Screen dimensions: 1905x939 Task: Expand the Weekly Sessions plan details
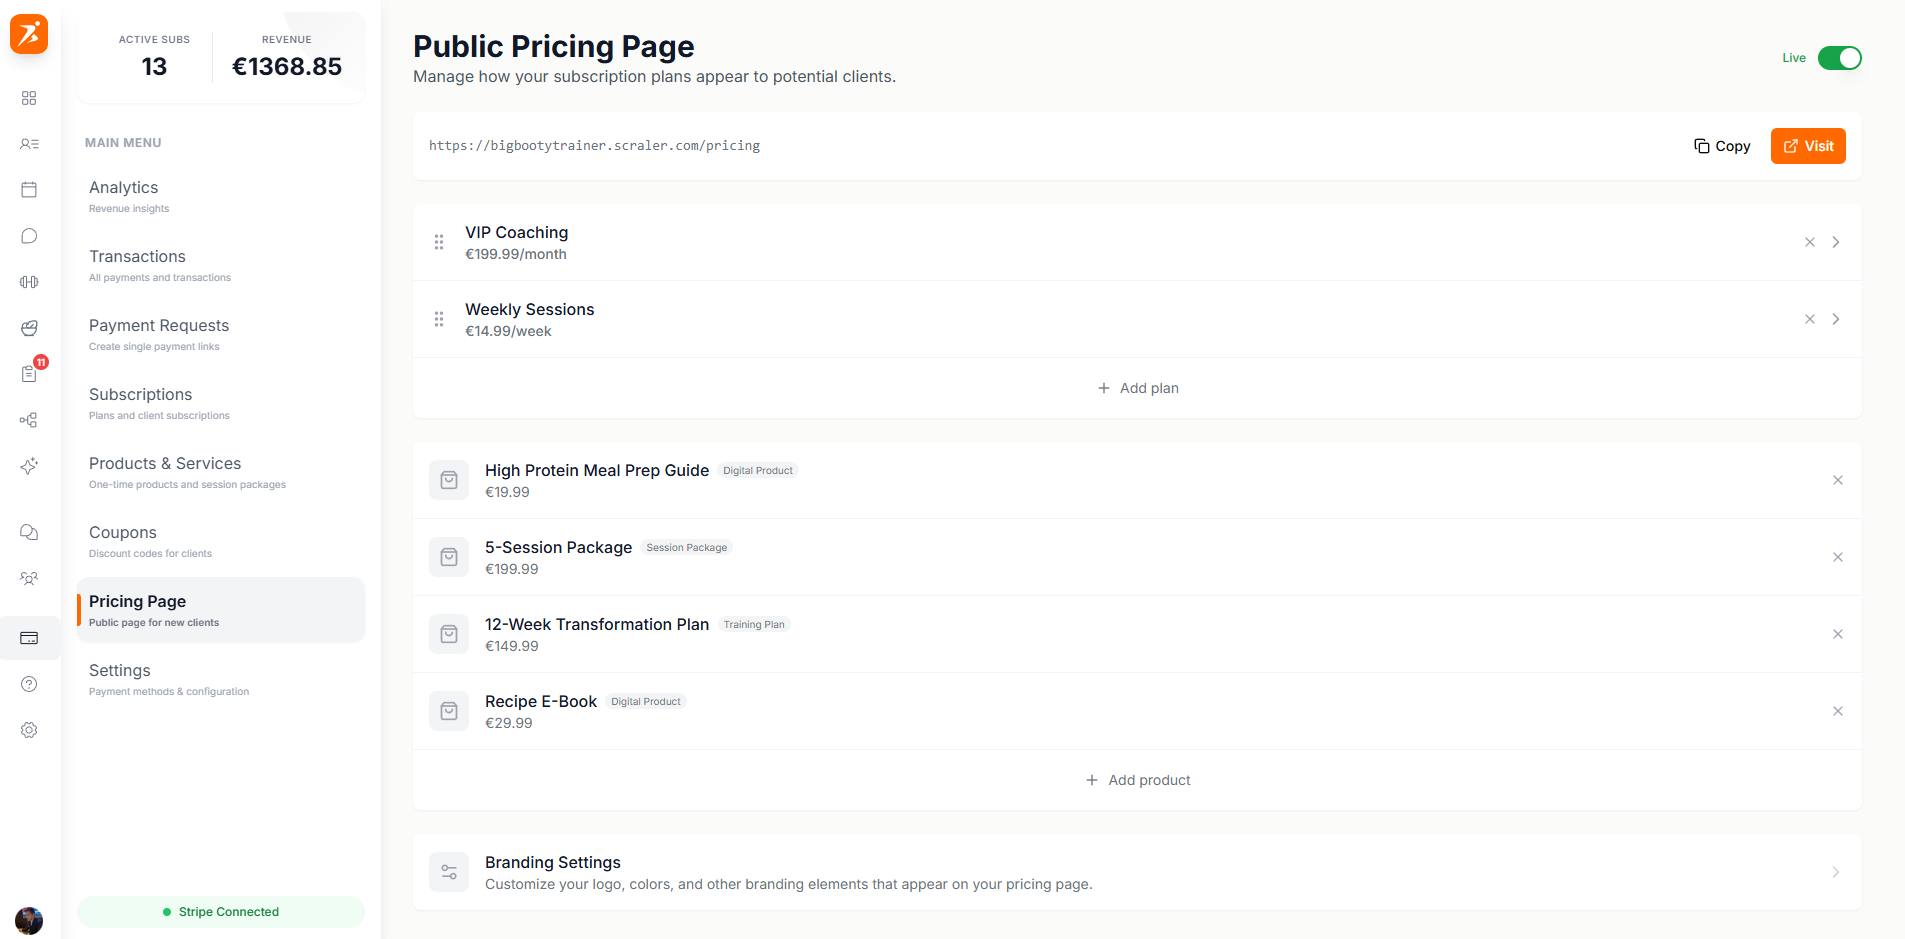tap(1836, 319)
